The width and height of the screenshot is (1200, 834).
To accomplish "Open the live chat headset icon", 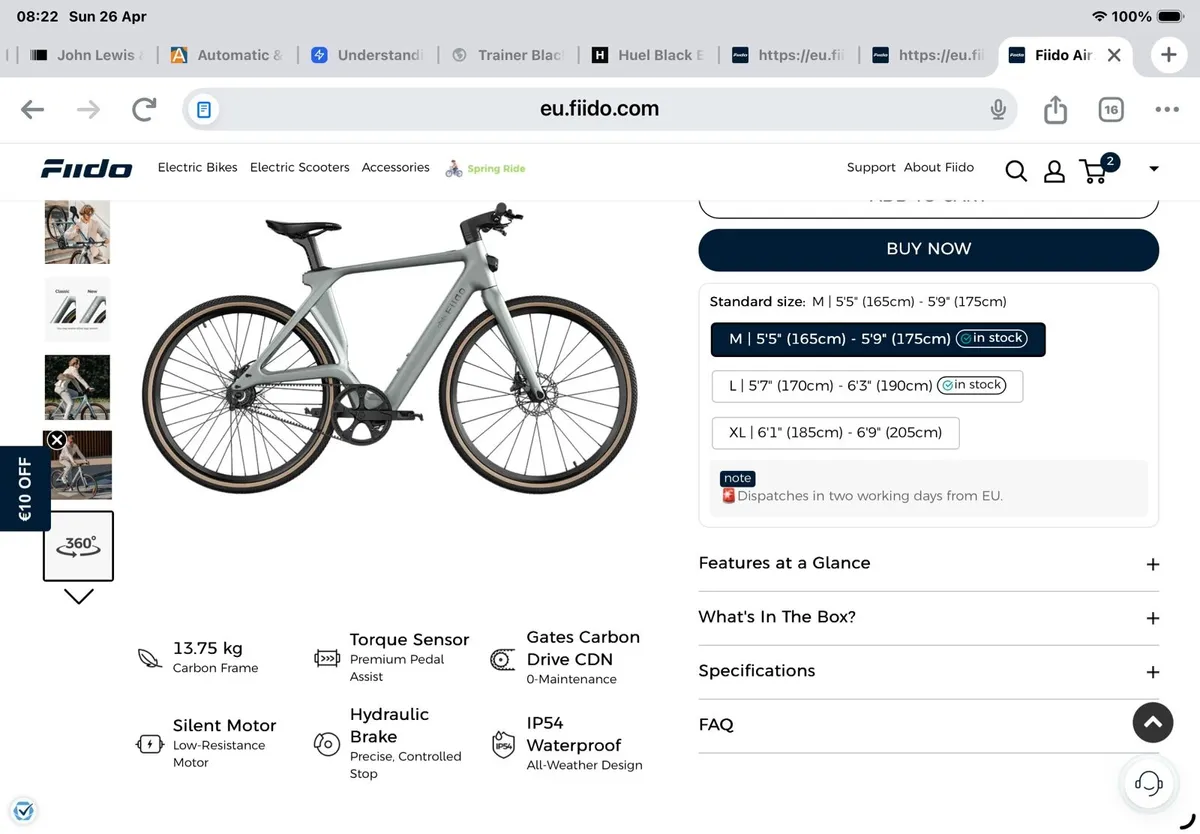I will point(1148,783).
